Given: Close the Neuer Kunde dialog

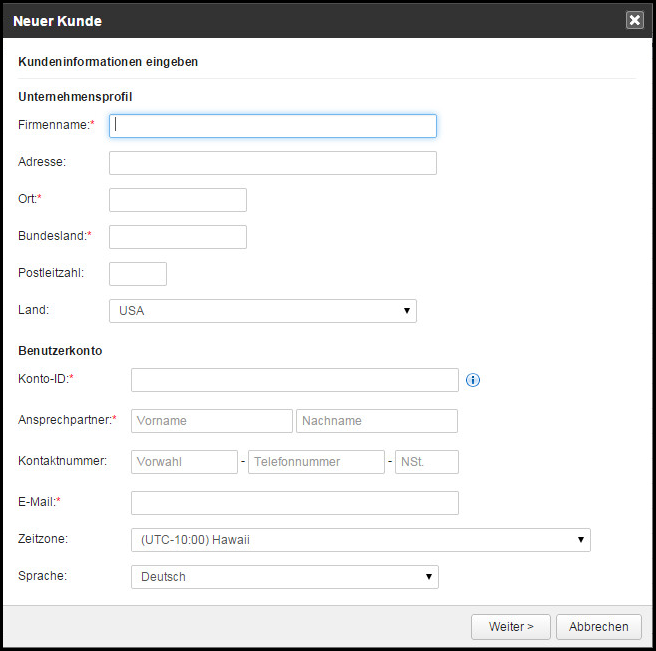Looking at the screenshot, I should coord(634,20).
